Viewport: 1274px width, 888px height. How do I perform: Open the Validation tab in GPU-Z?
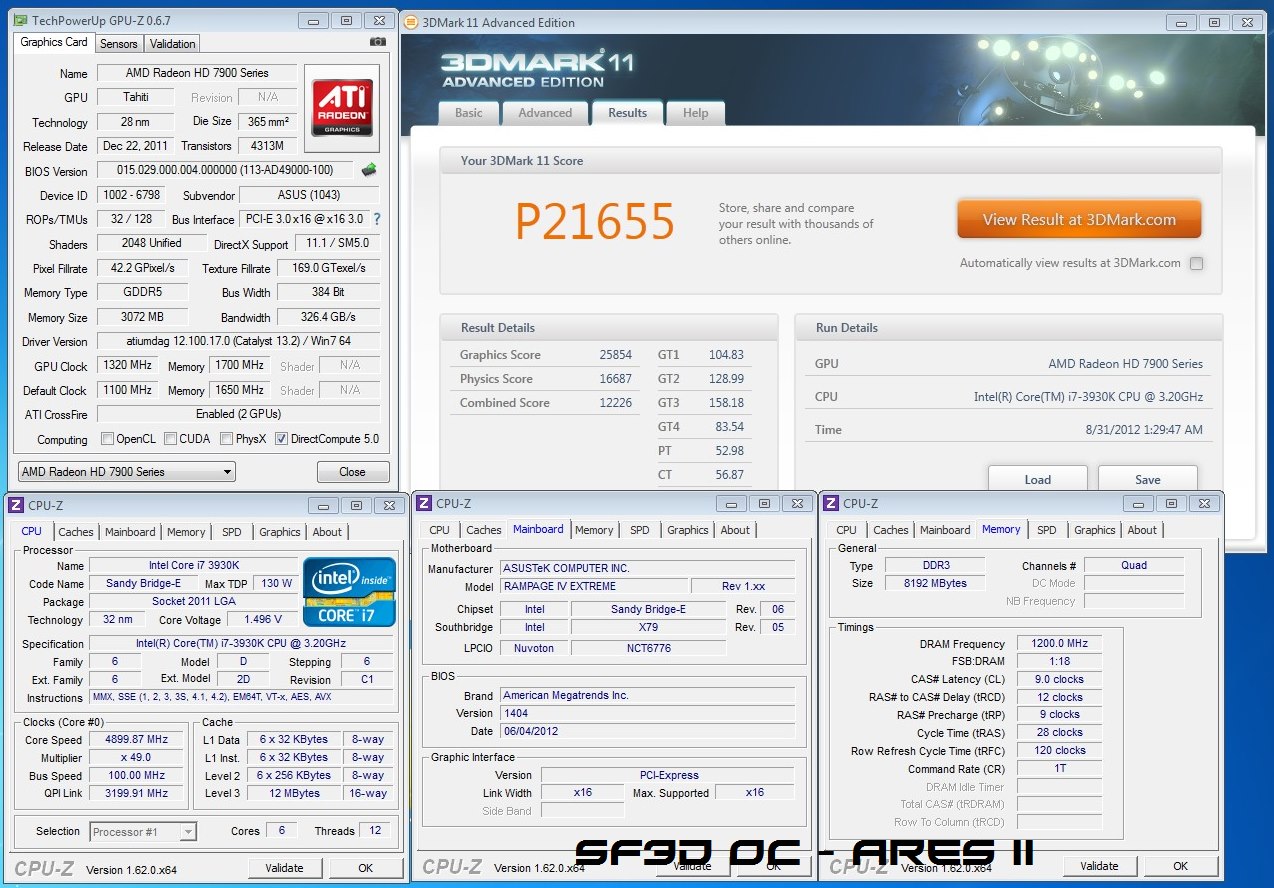pos(173,44)
